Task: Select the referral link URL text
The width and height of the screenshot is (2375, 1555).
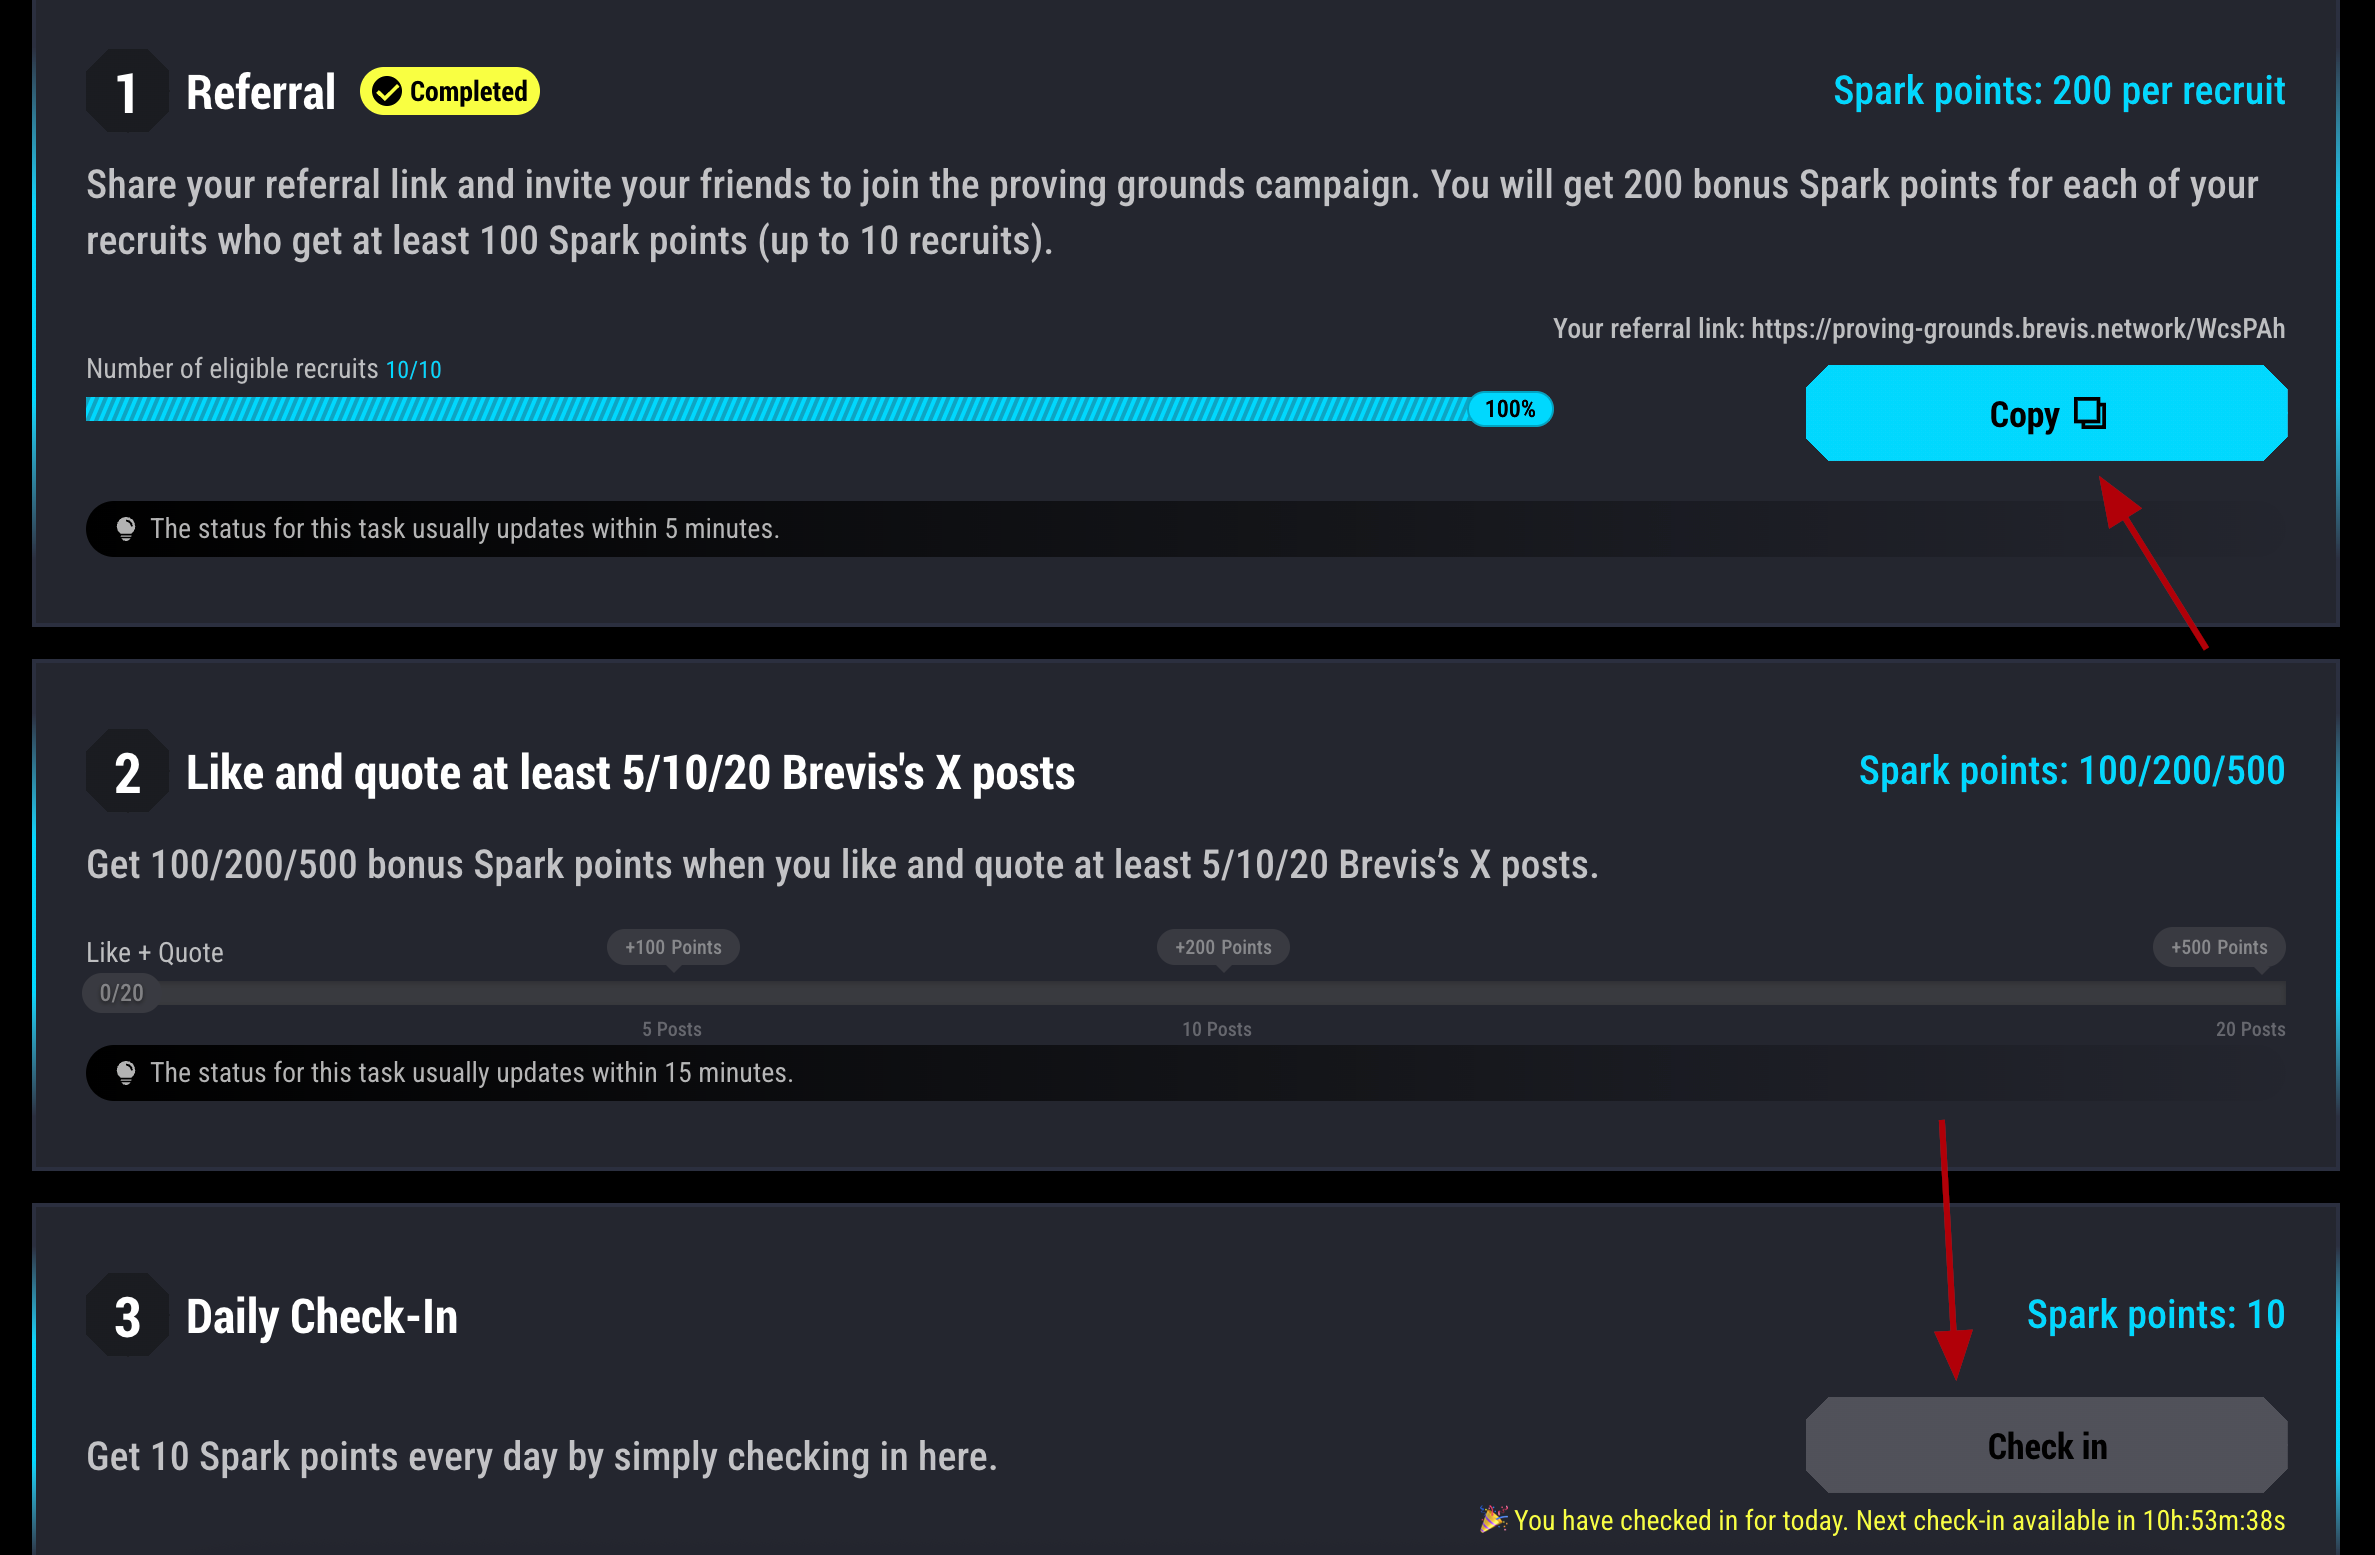Action: (x=2017, y=329)
